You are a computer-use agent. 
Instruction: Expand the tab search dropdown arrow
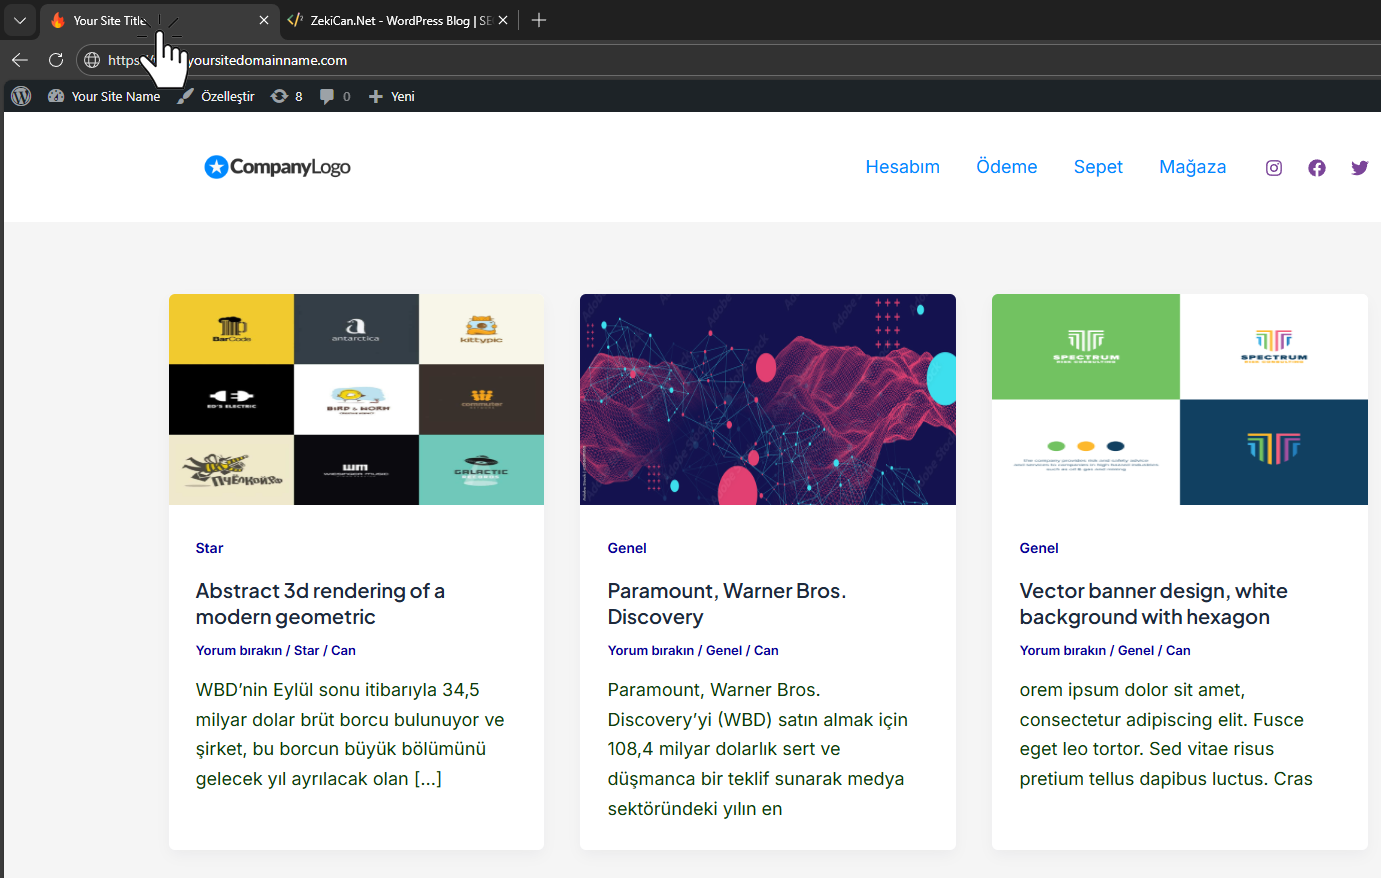click(20, 20)
